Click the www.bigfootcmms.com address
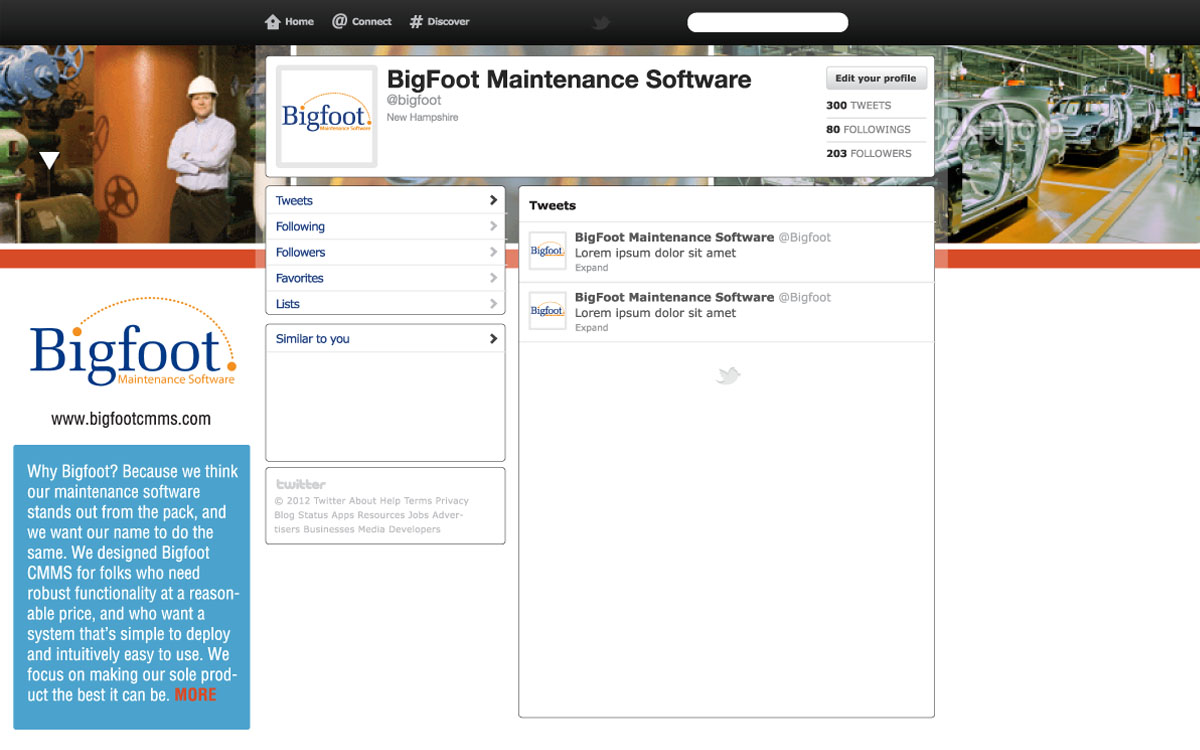The image size is (1200, 750). click(131, 419)
